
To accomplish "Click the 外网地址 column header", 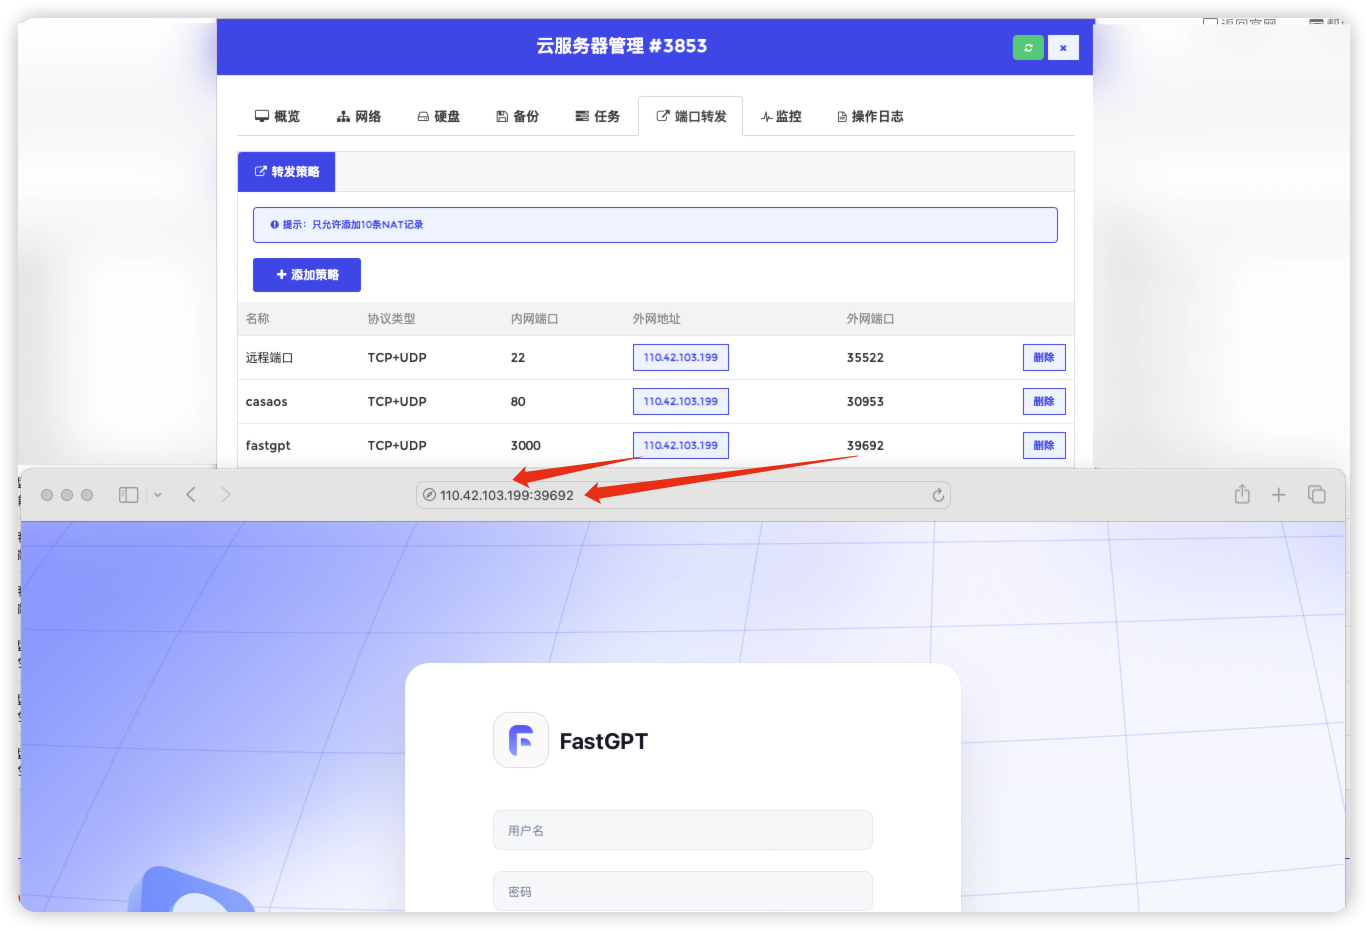I will [x=656, y=319].
